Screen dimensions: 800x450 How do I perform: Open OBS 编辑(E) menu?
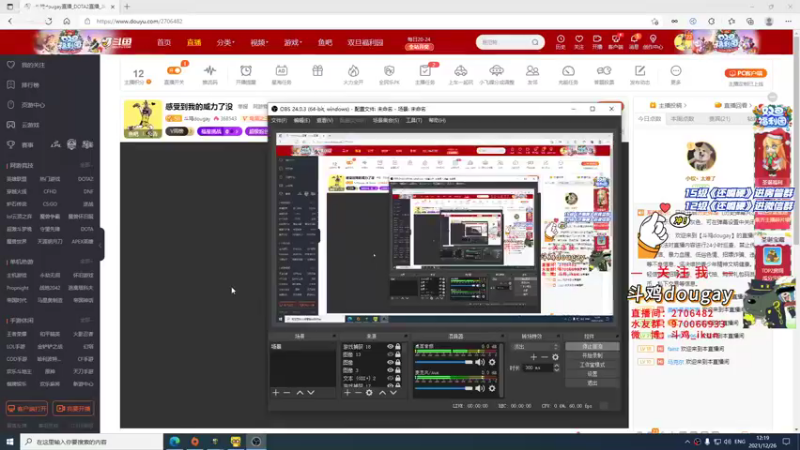[302, 120]
